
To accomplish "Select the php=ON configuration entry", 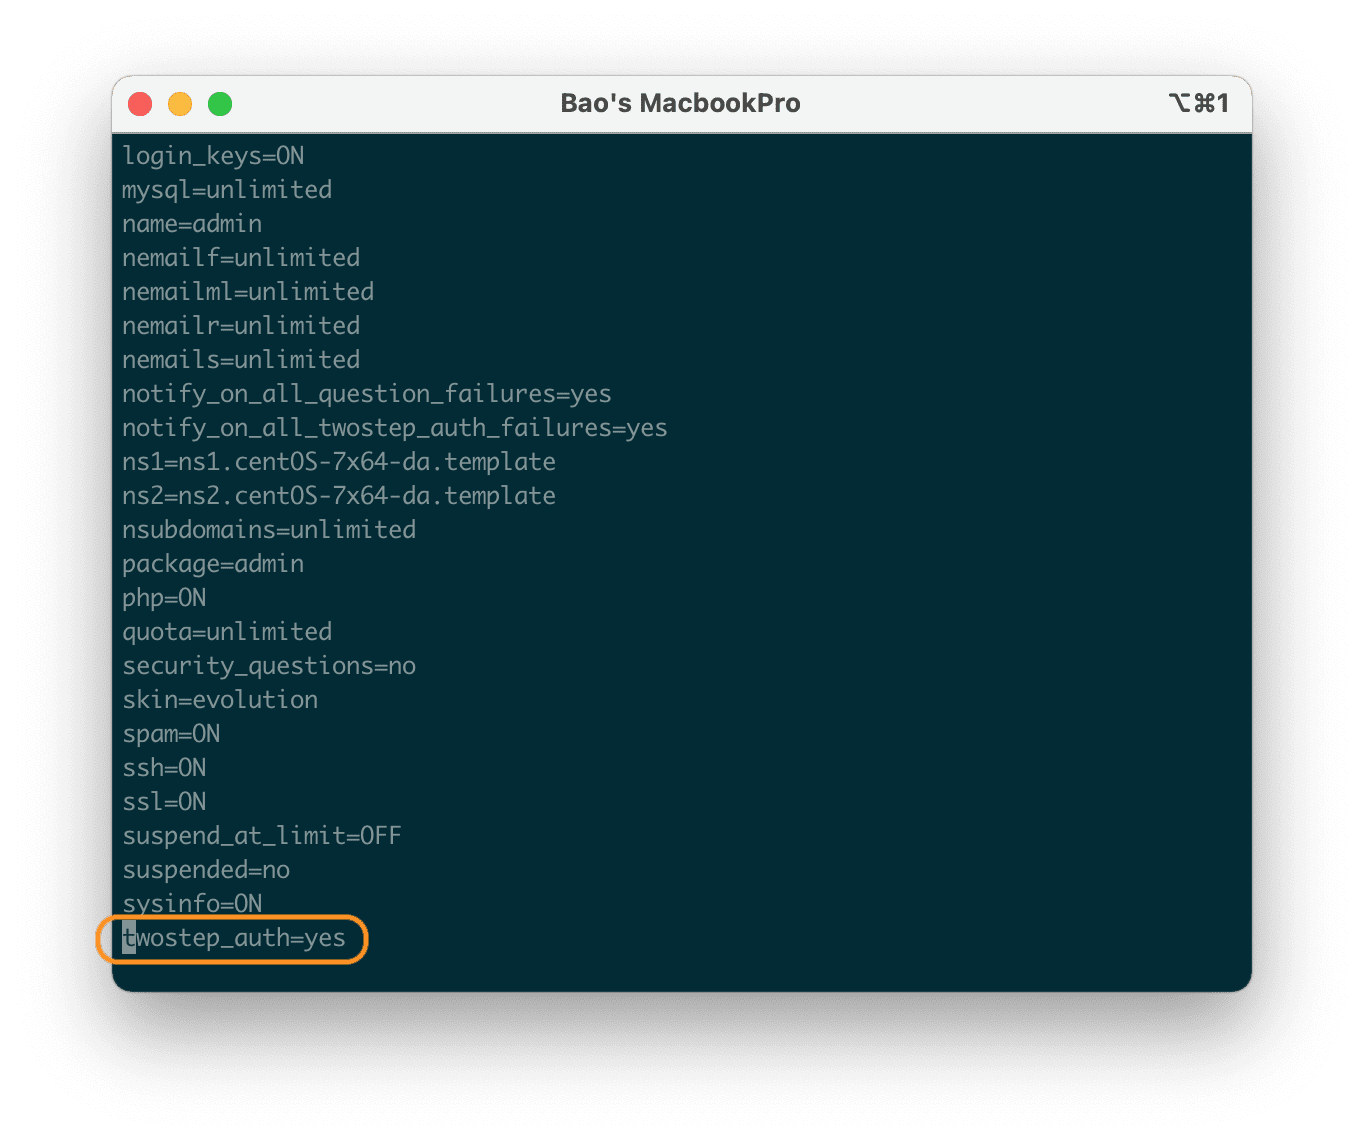I will (164, 597).
